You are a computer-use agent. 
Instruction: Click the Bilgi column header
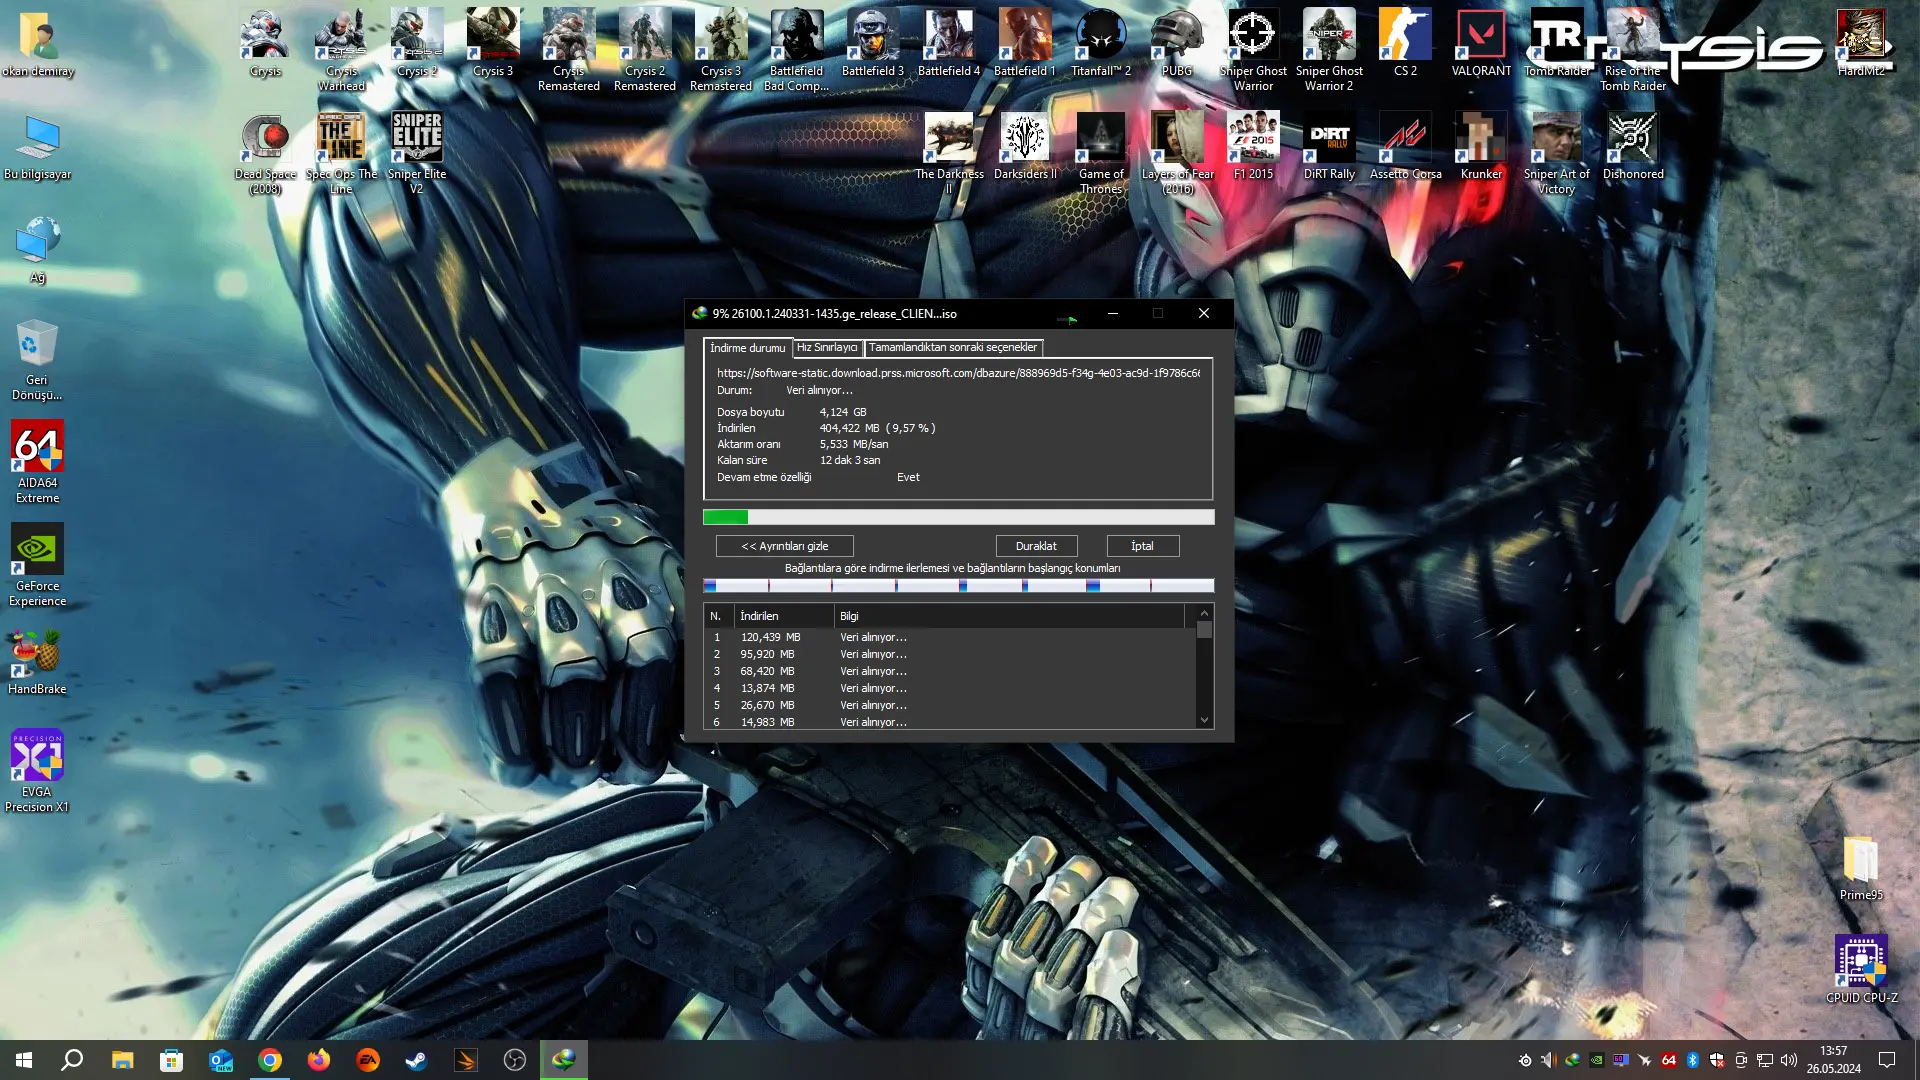1010,616
